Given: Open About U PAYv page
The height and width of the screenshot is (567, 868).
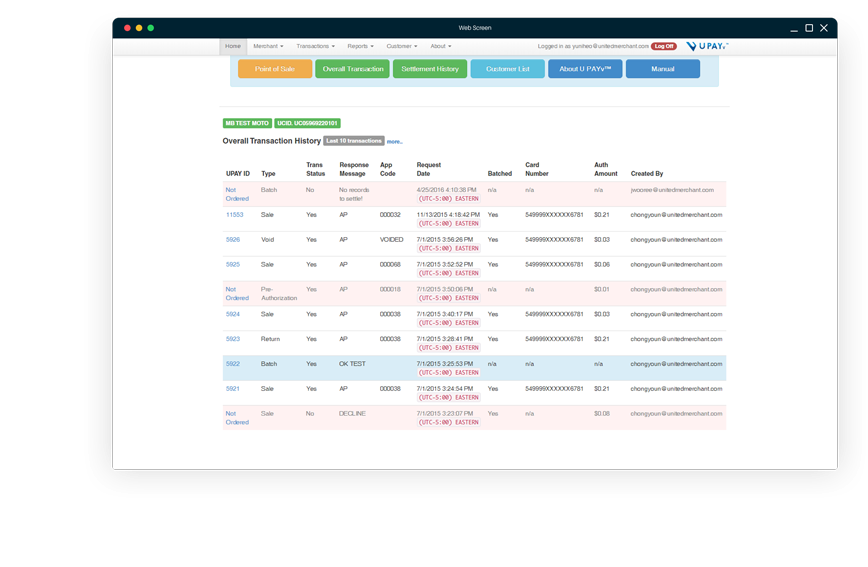Looking at the screenshot, I should (x=585, y=69).
